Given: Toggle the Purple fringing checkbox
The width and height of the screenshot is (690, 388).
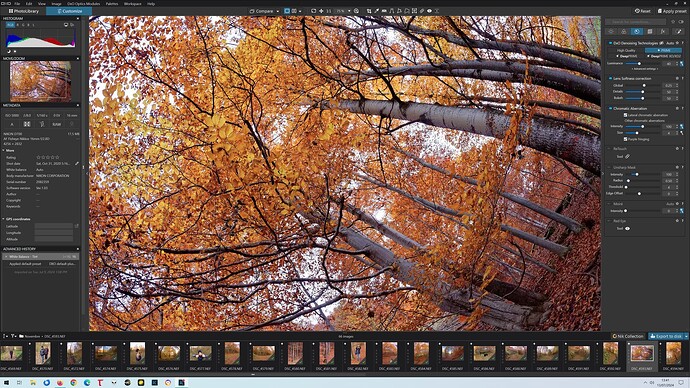Looking at the screenshot, I should point(625,139).
